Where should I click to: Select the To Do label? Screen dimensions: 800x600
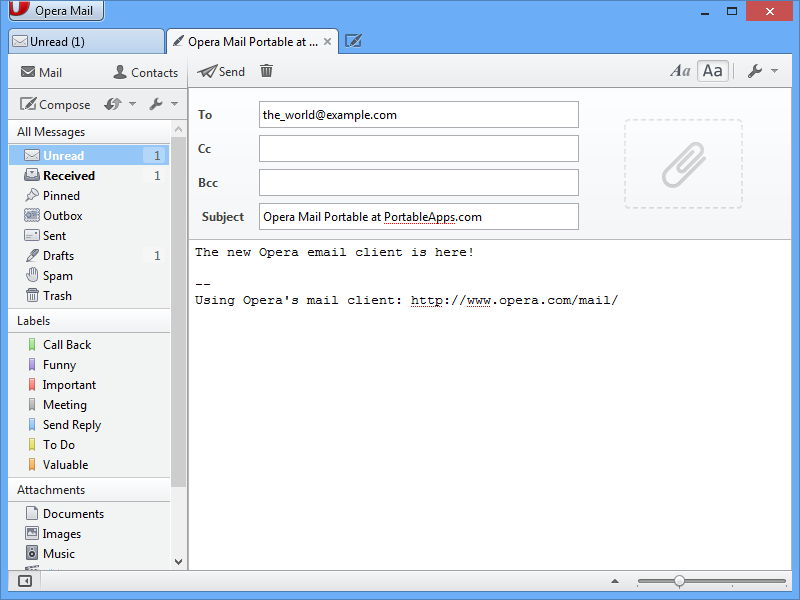[89, 445]
